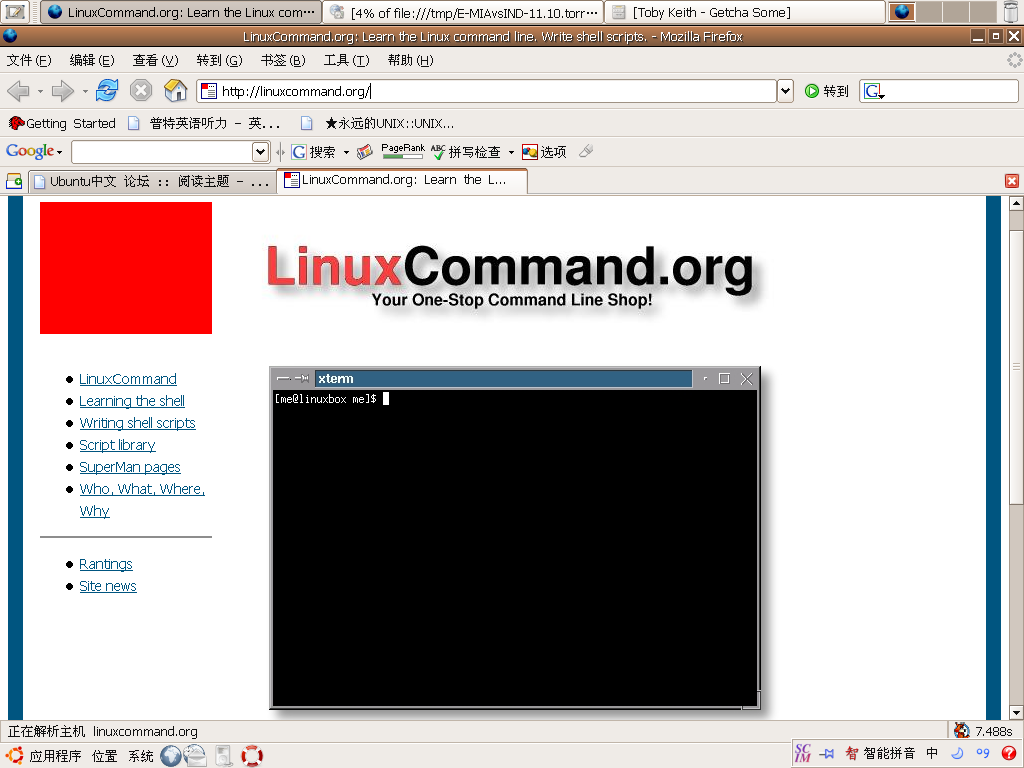This screenshot has height=768, width=1024.
Task: Click the red question mark SCIM help icon
Action: (1009, 754)
